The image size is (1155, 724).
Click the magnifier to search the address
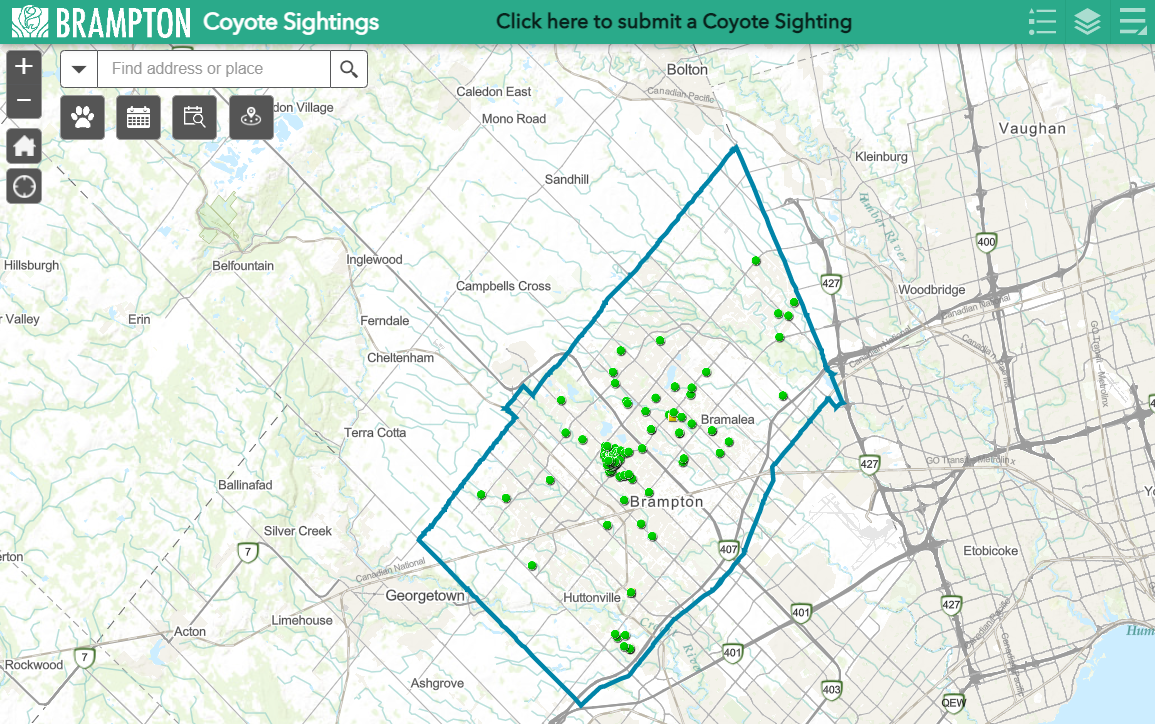(349, 69)
